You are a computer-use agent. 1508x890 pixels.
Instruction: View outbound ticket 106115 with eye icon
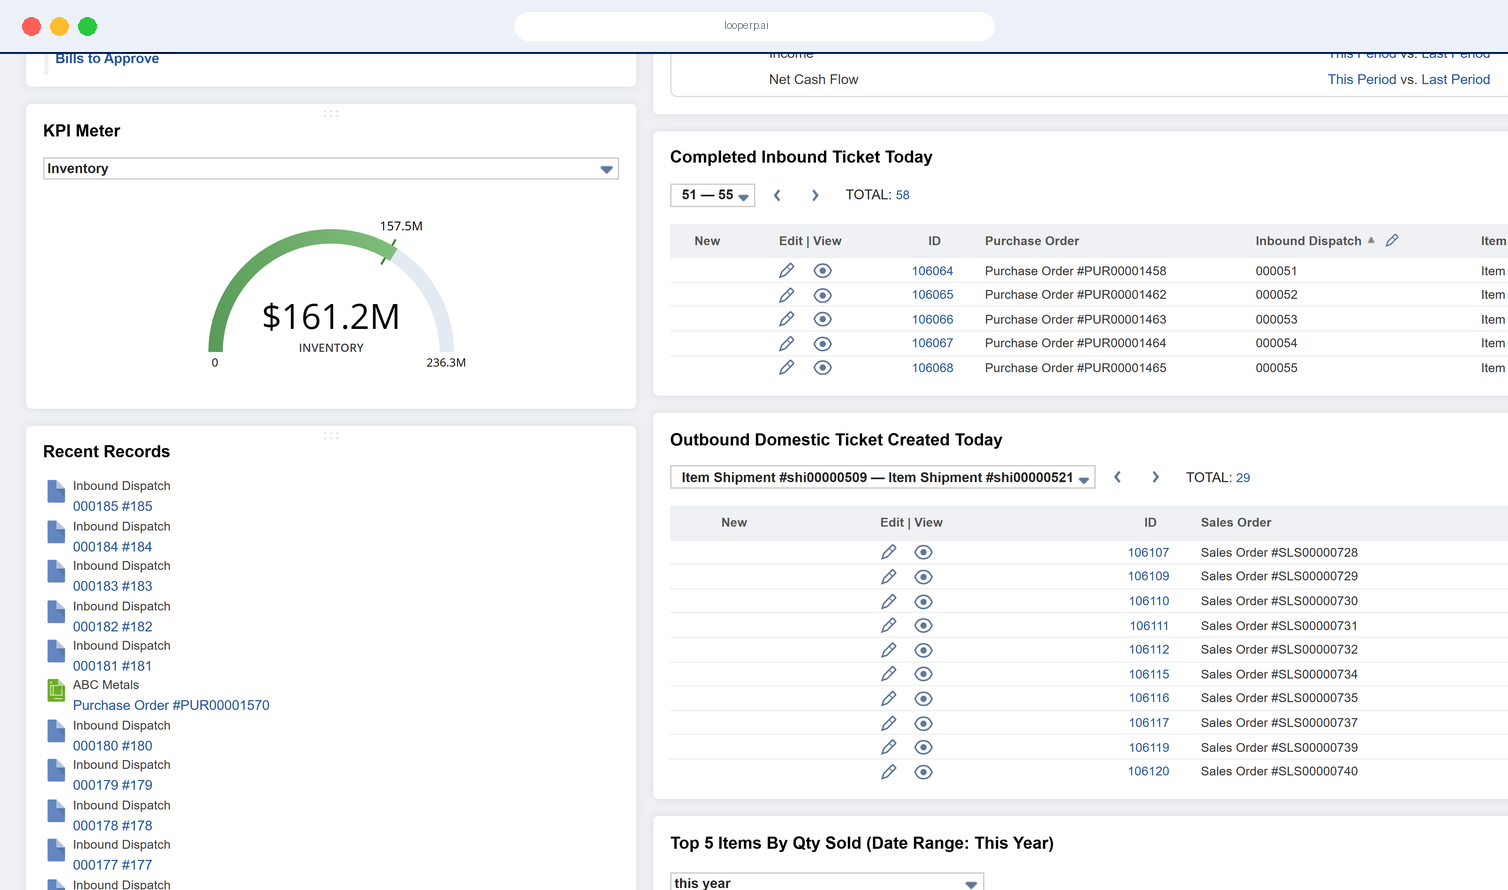click(x=923, y=674)
